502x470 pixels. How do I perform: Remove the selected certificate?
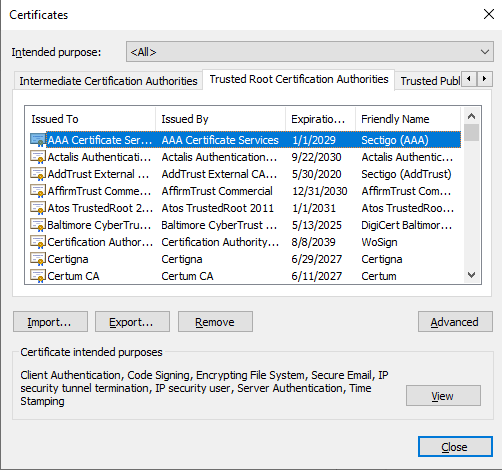click(x=215, y=322)
